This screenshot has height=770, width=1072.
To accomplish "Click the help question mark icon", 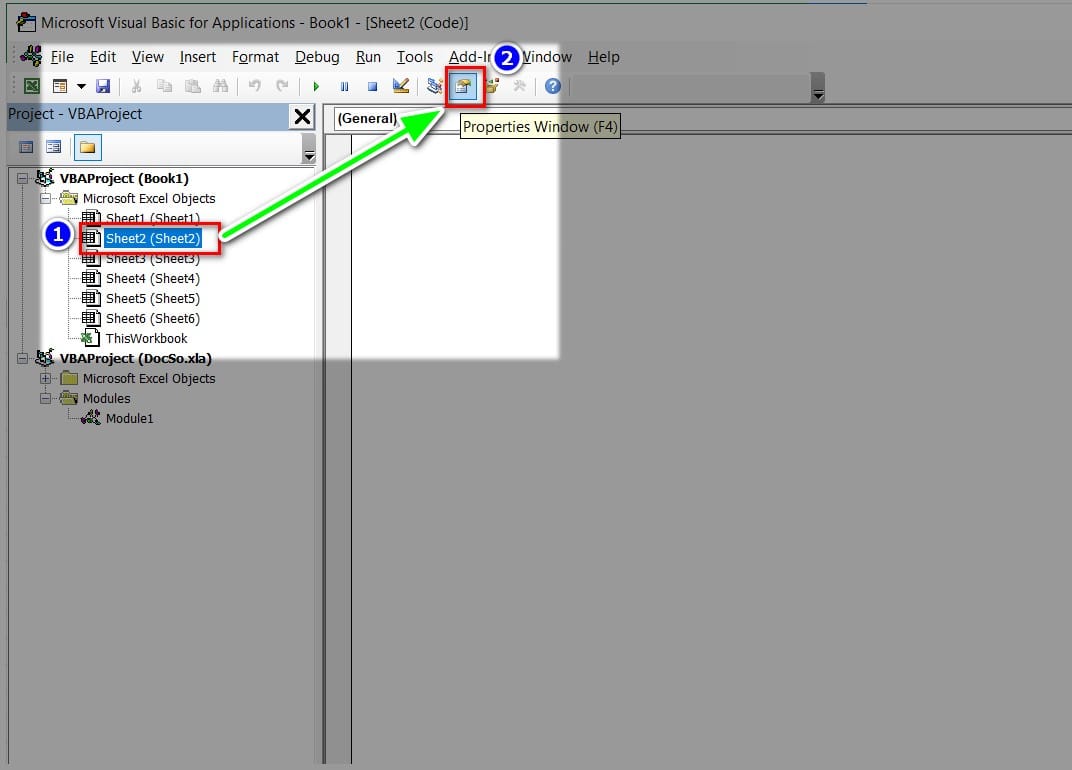I will tap(552, 87).
